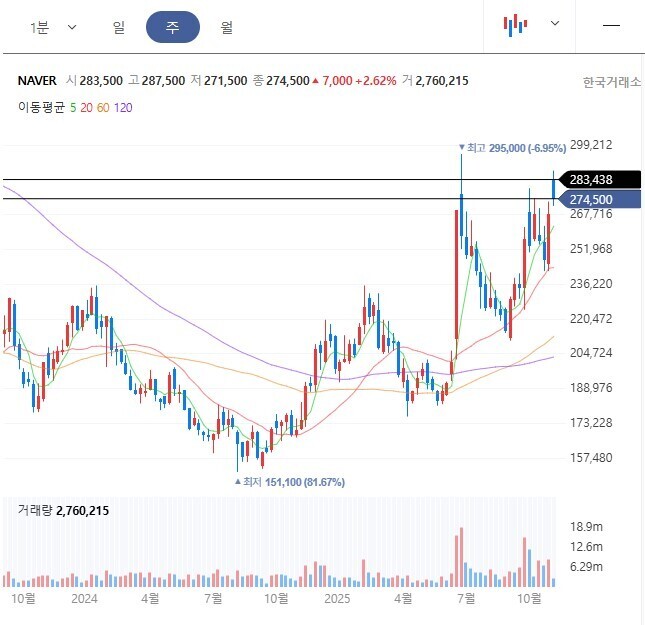The image size is (645, 625).
Task: Click the 거래량 2,760,215 volume label
Action: tap(63, 511)
